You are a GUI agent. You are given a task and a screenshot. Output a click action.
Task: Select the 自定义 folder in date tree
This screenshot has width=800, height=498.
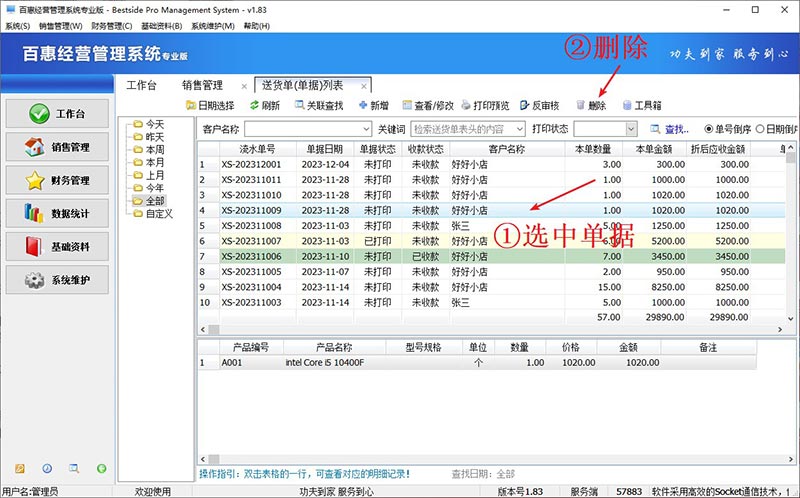[153, 214]
